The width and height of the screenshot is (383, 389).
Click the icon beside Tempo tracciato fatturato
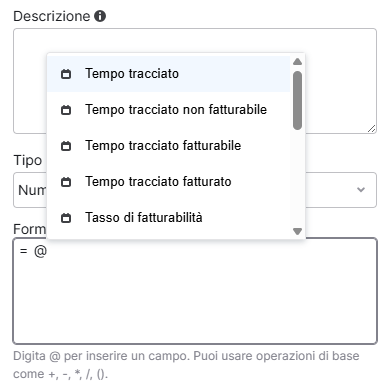coord(66,182)
